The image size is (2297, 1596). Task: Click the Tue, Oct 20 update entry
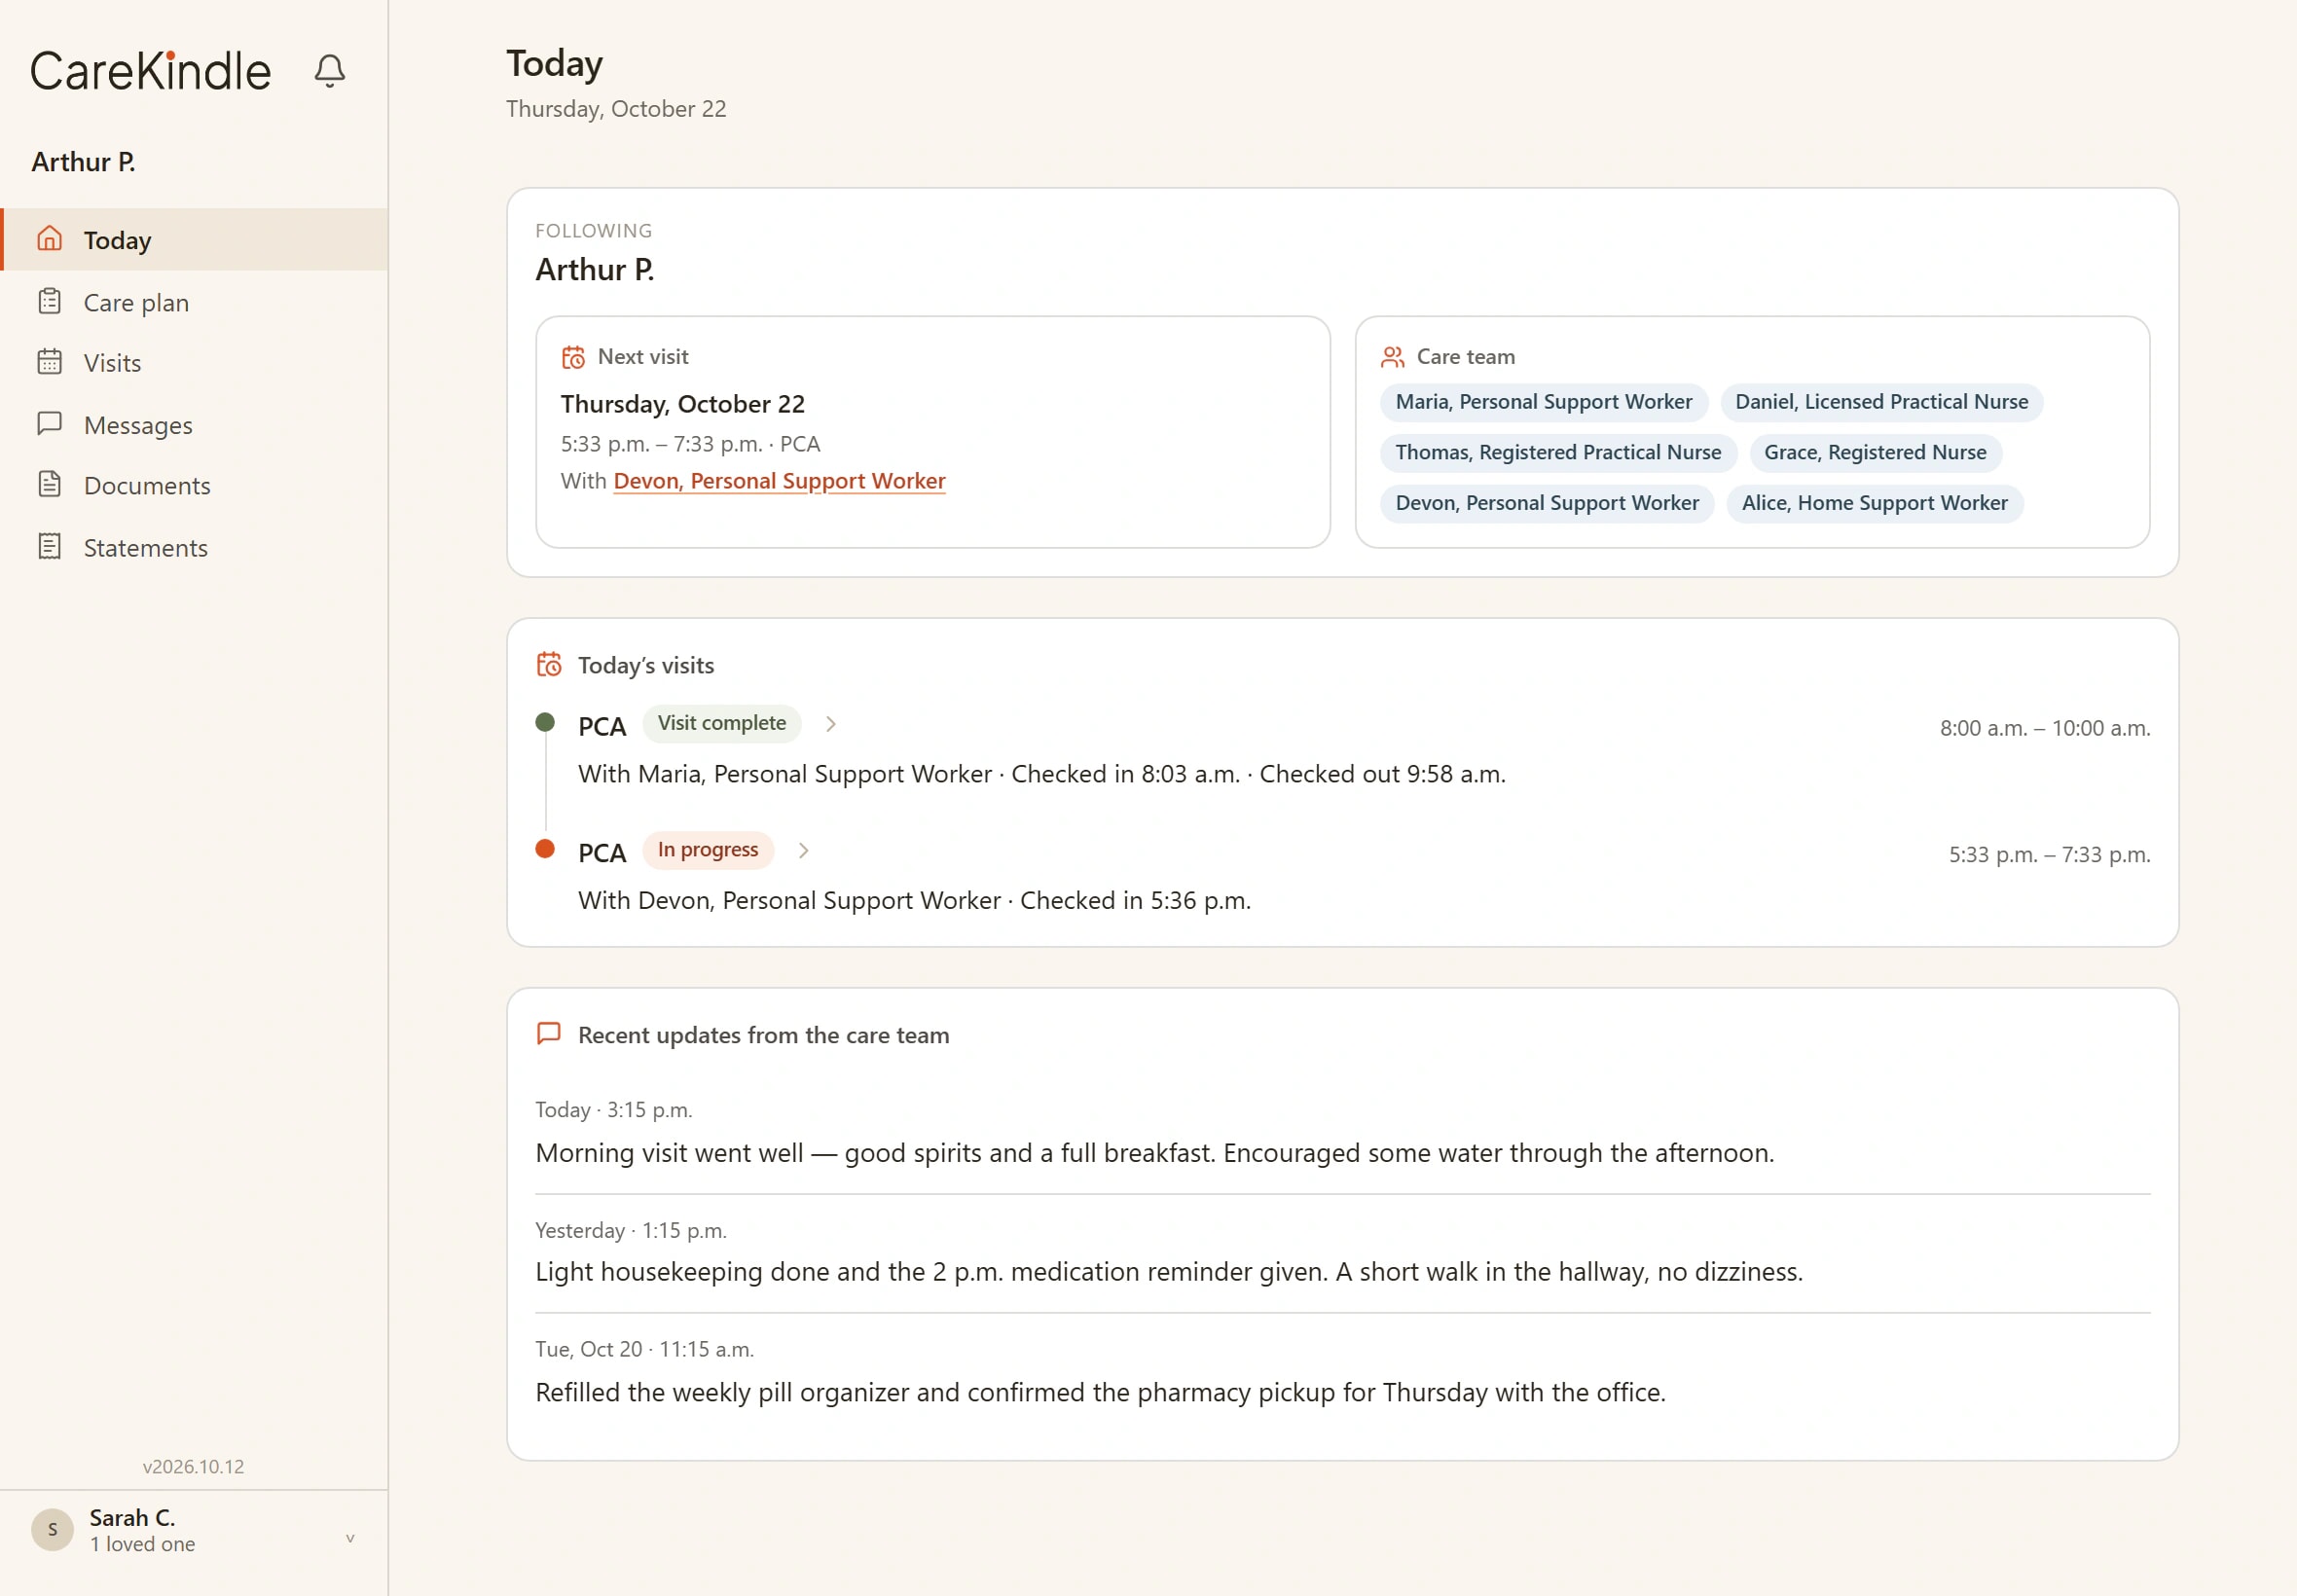pos(1343,1373)
